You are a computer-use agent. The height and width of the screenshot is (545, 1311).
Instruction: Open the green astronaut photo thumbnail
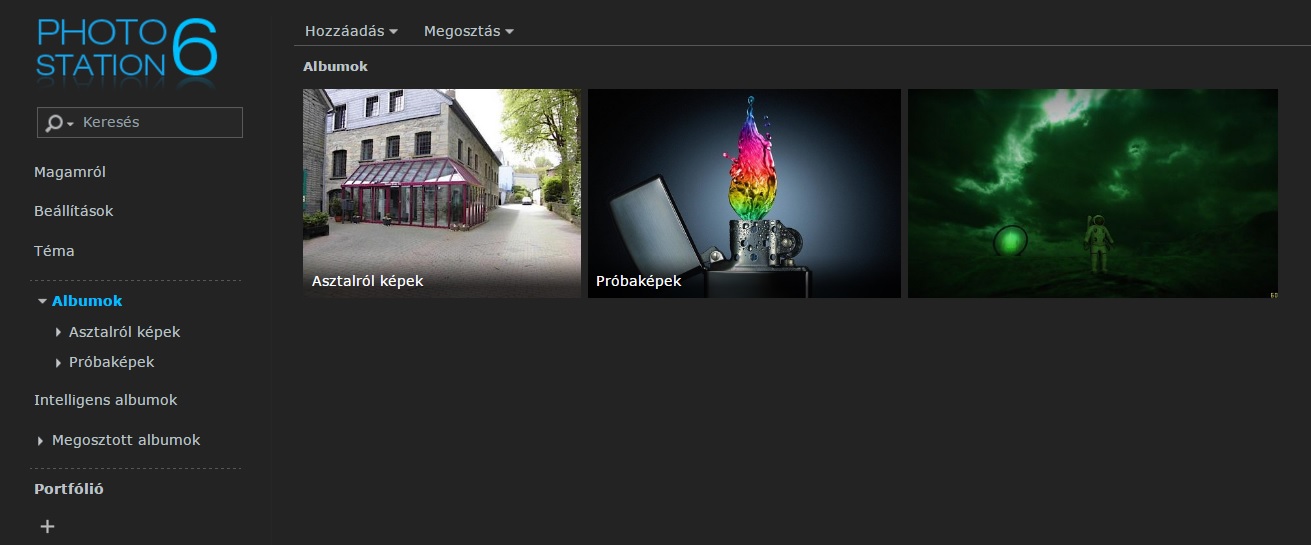tap(1093, 193)
